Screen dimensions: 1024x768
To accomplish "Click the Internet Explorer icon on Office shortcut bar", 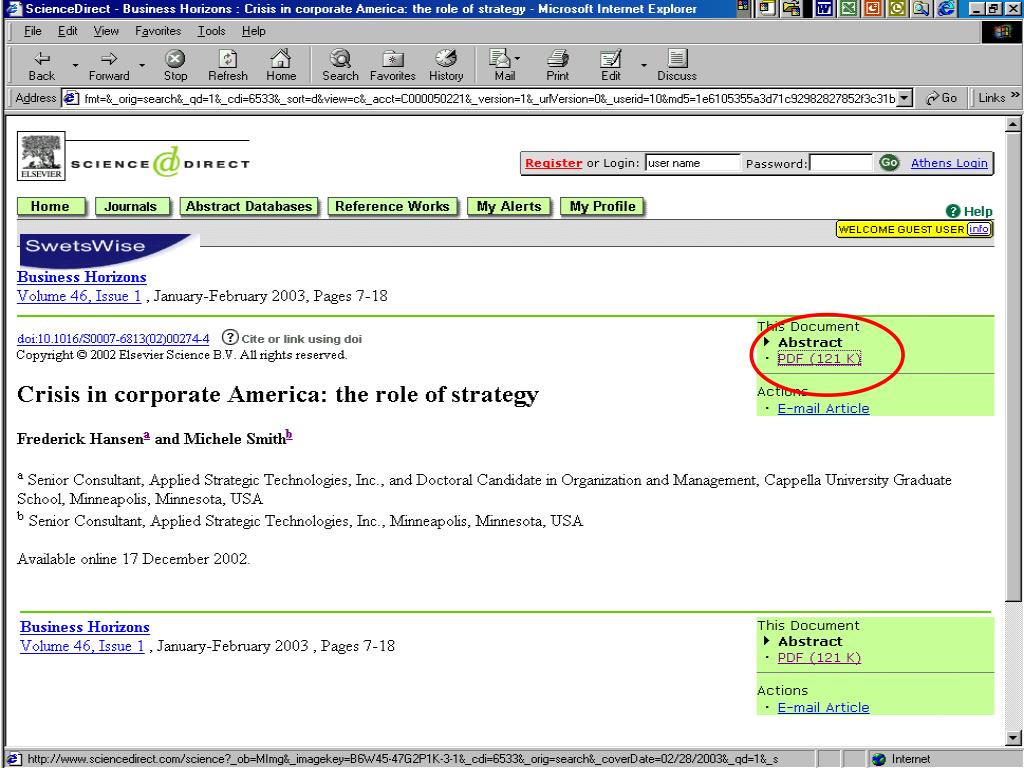I will (946, 8).
